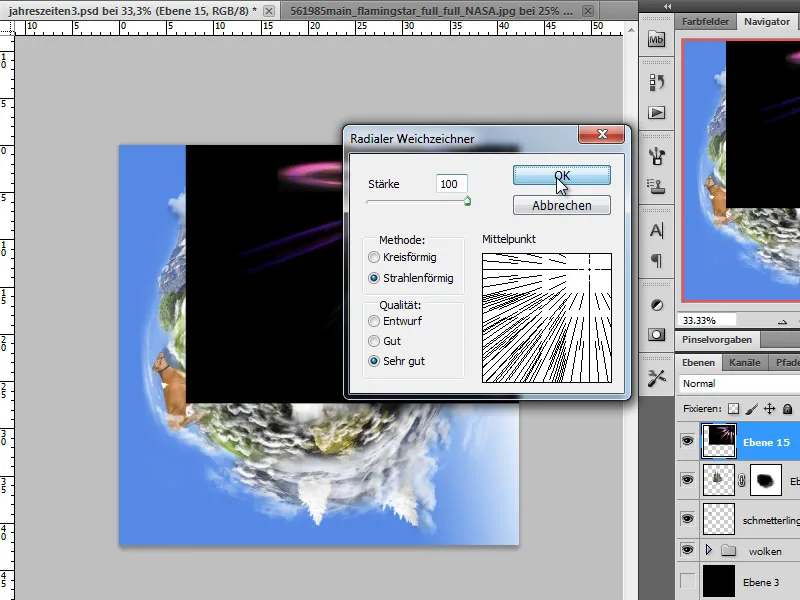This screenshot has height=600, width=800.
Task: Switch to the Pfade tab
Action: tap(786, 363)
